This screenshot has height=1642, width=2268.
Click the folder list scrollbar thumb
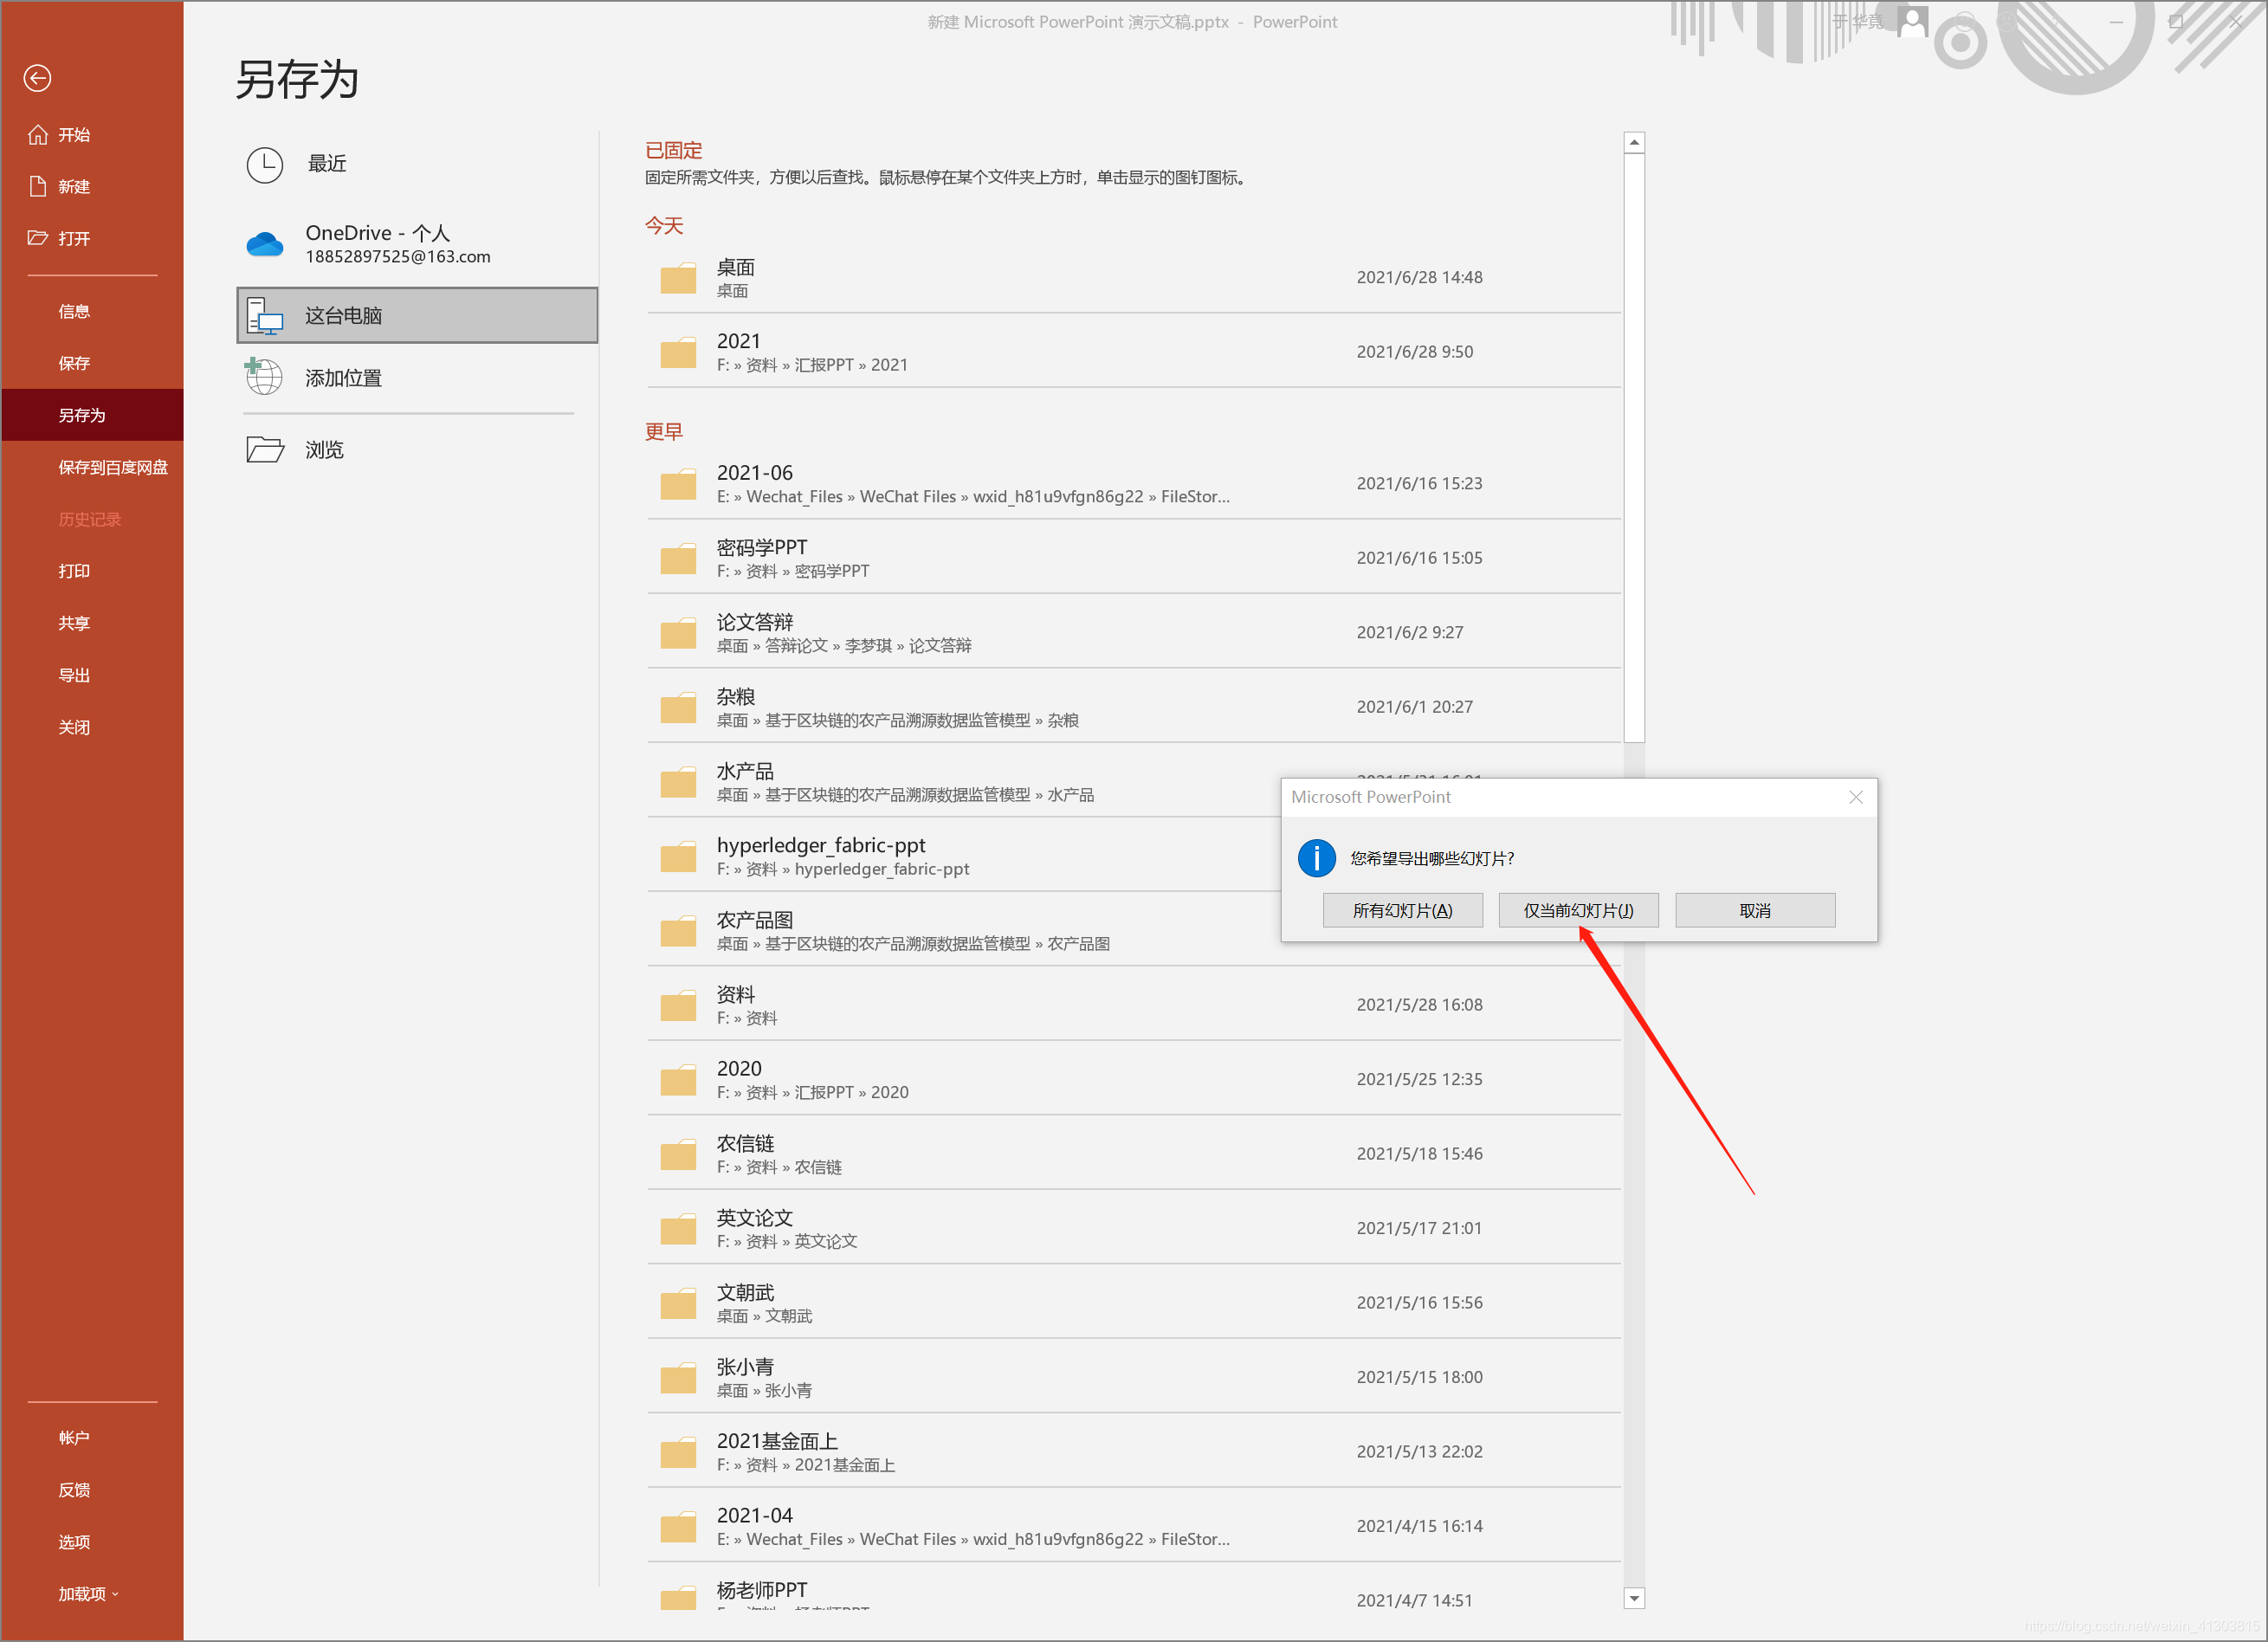[1634, 448]
